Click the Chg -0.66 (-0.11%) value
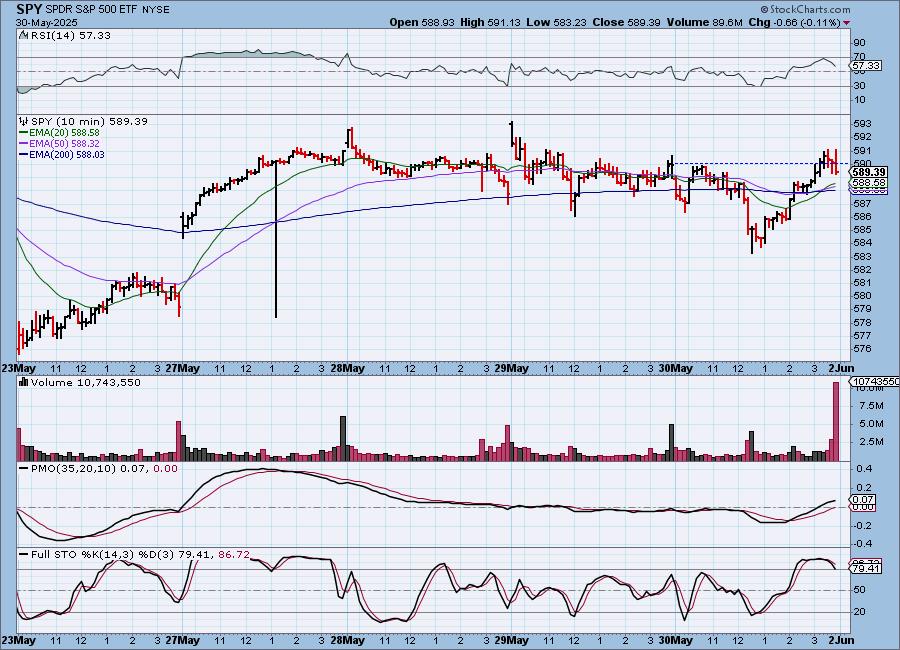900x650 pixels. pyautogui.click(x=795, y=22)
